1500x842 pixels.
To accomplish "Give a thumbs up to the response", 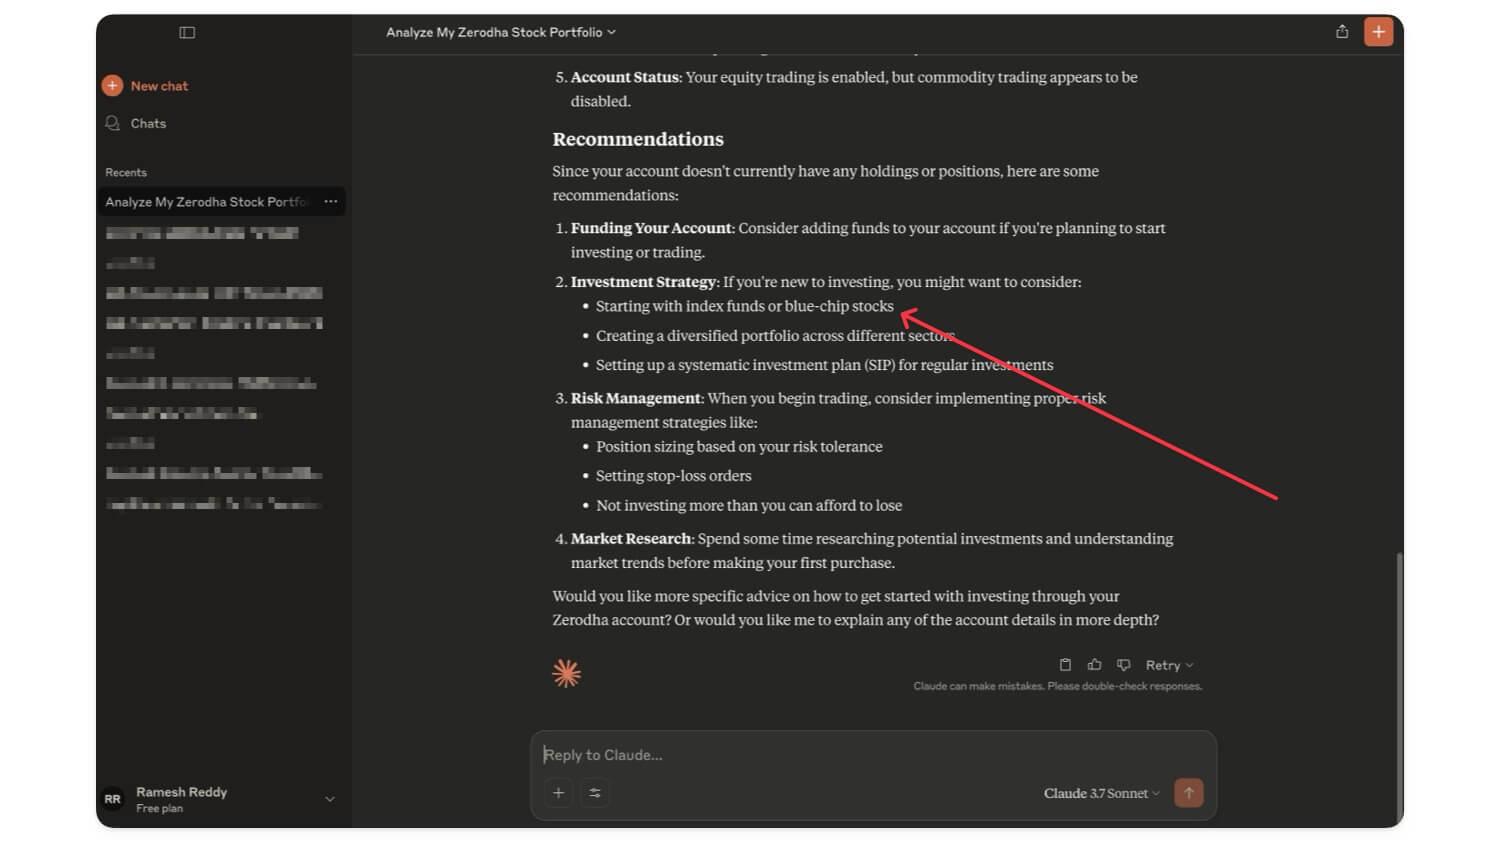I will pos(1094,664).
